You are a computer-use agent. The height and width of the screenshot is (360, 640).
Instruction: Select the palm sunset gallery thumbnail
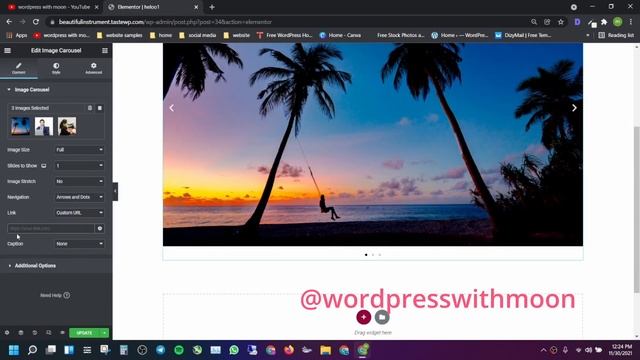20,126
